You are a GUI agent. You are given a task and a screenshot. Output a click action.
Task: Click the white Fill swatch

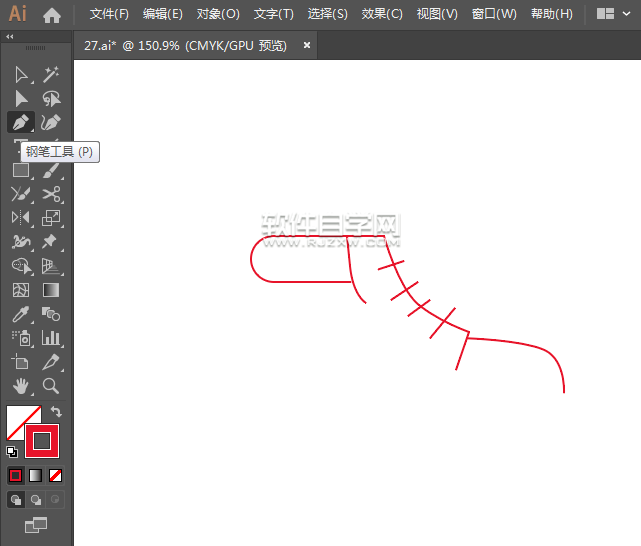click(x=16, y=416)
